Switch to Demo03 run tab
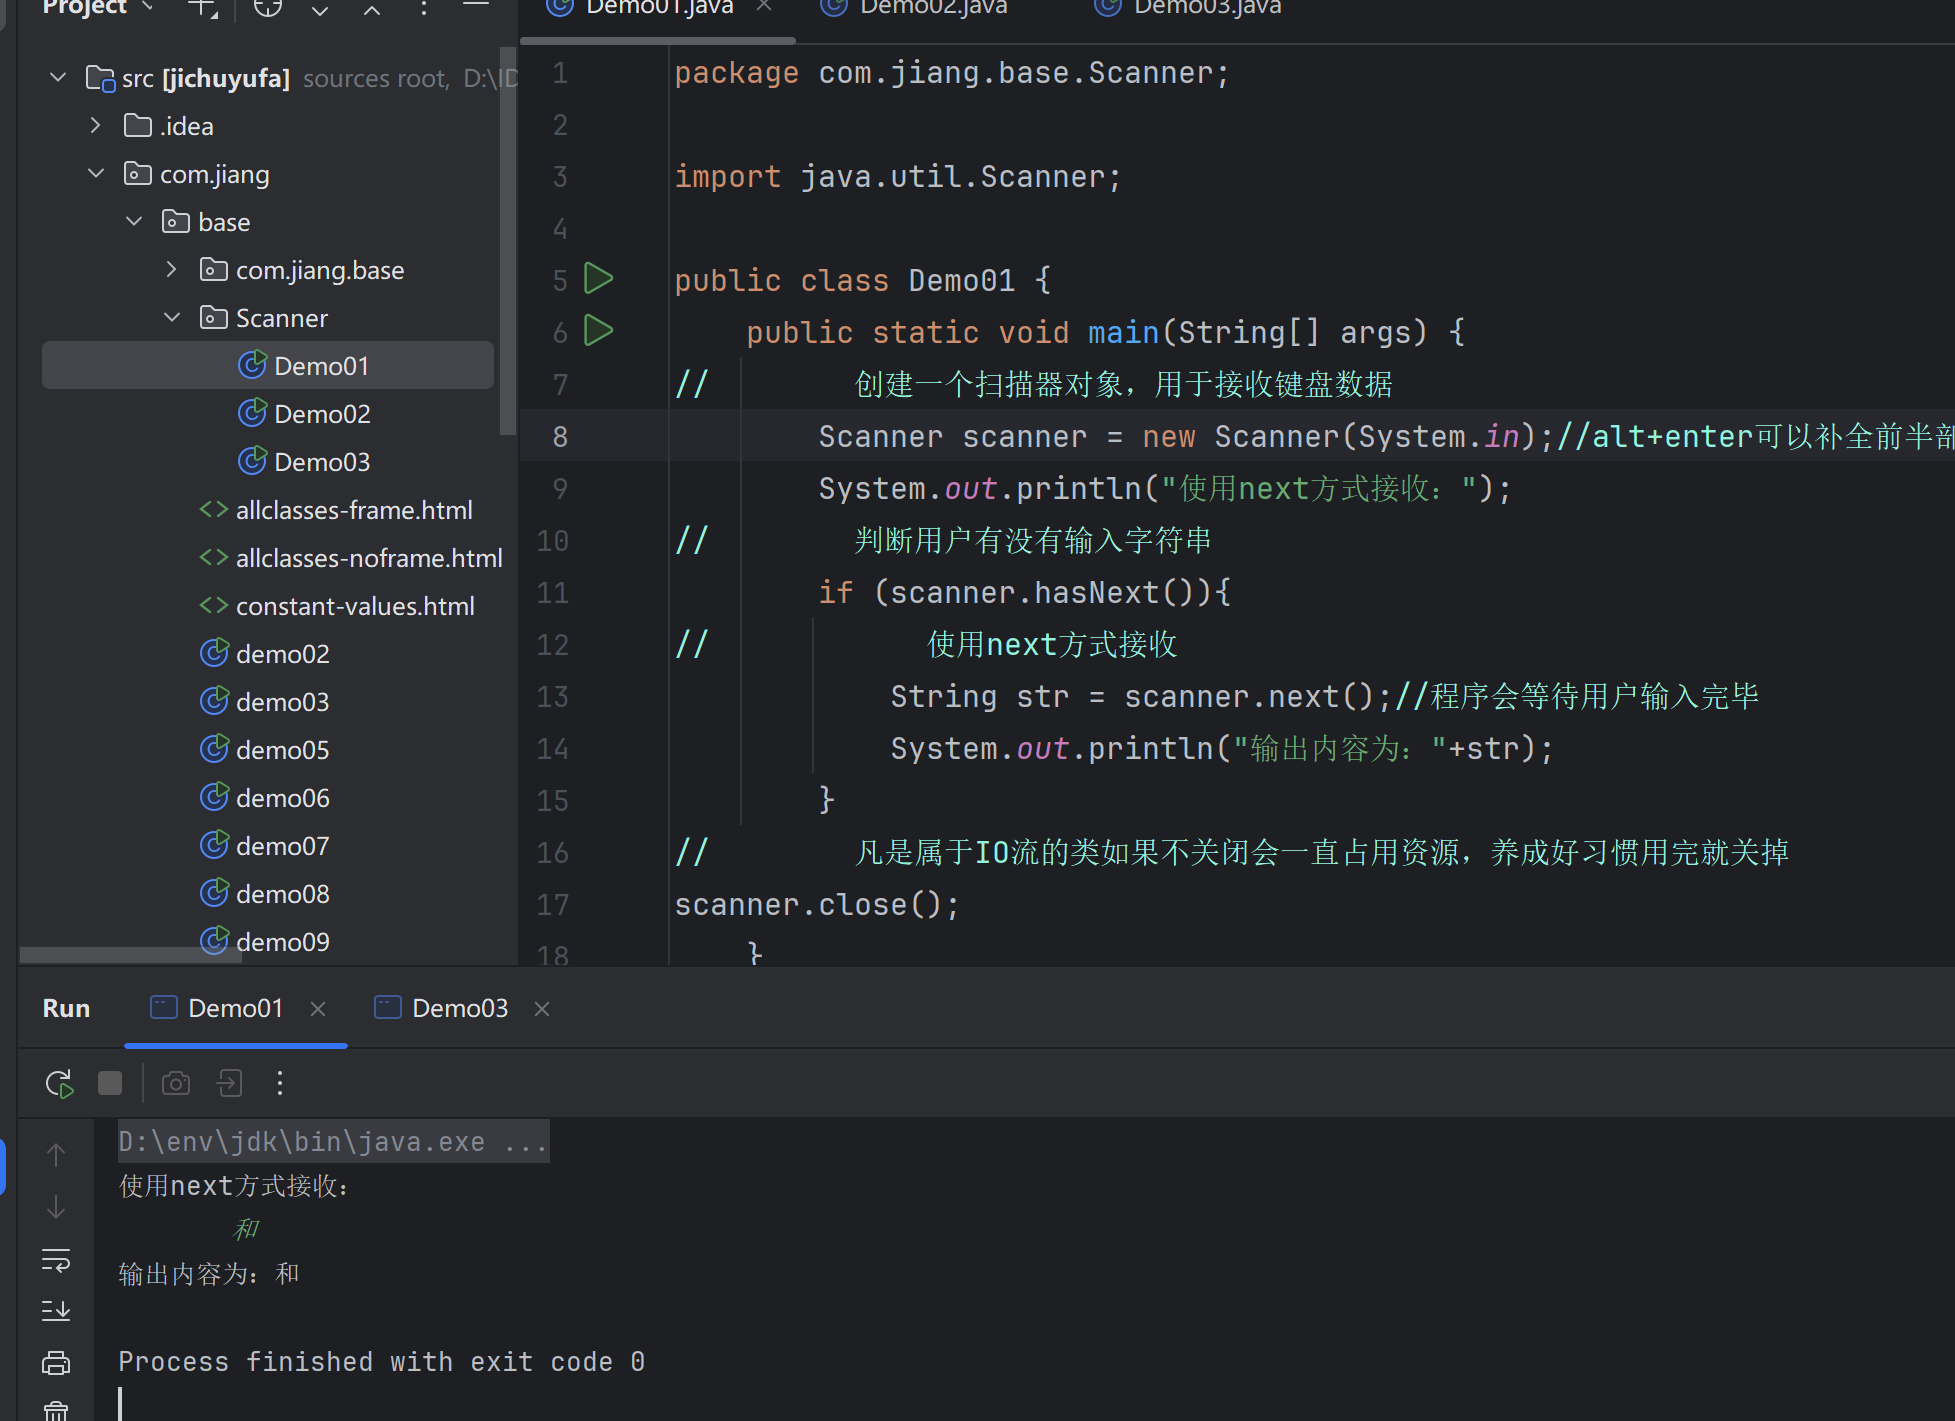 (x=459, y=1008)
